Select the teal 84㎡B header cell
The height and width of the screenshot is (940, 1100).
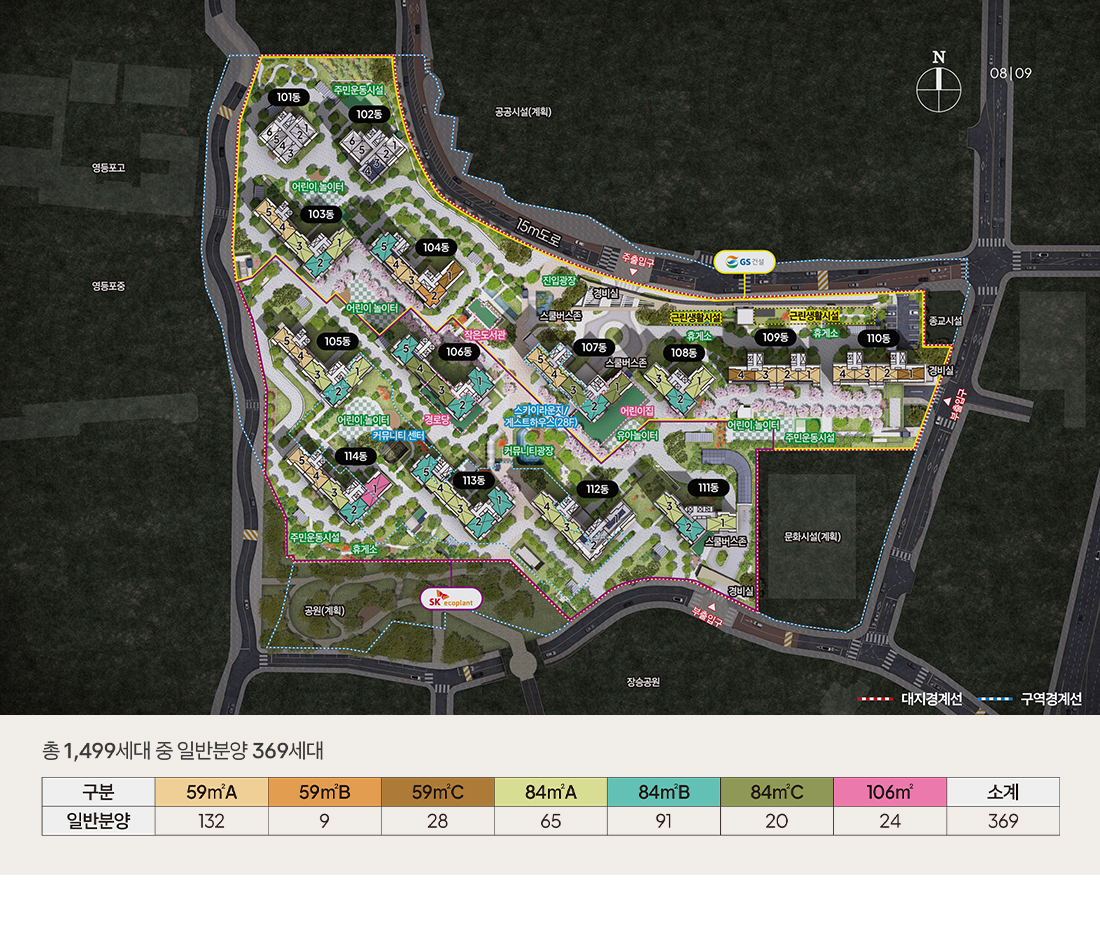pyautogui.click(x=663, y=792)
